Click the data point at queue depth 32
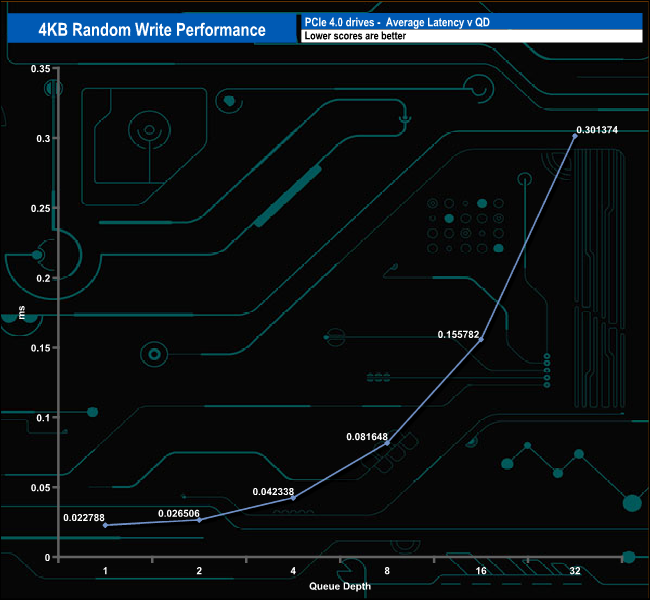 (x=575, y=136)
